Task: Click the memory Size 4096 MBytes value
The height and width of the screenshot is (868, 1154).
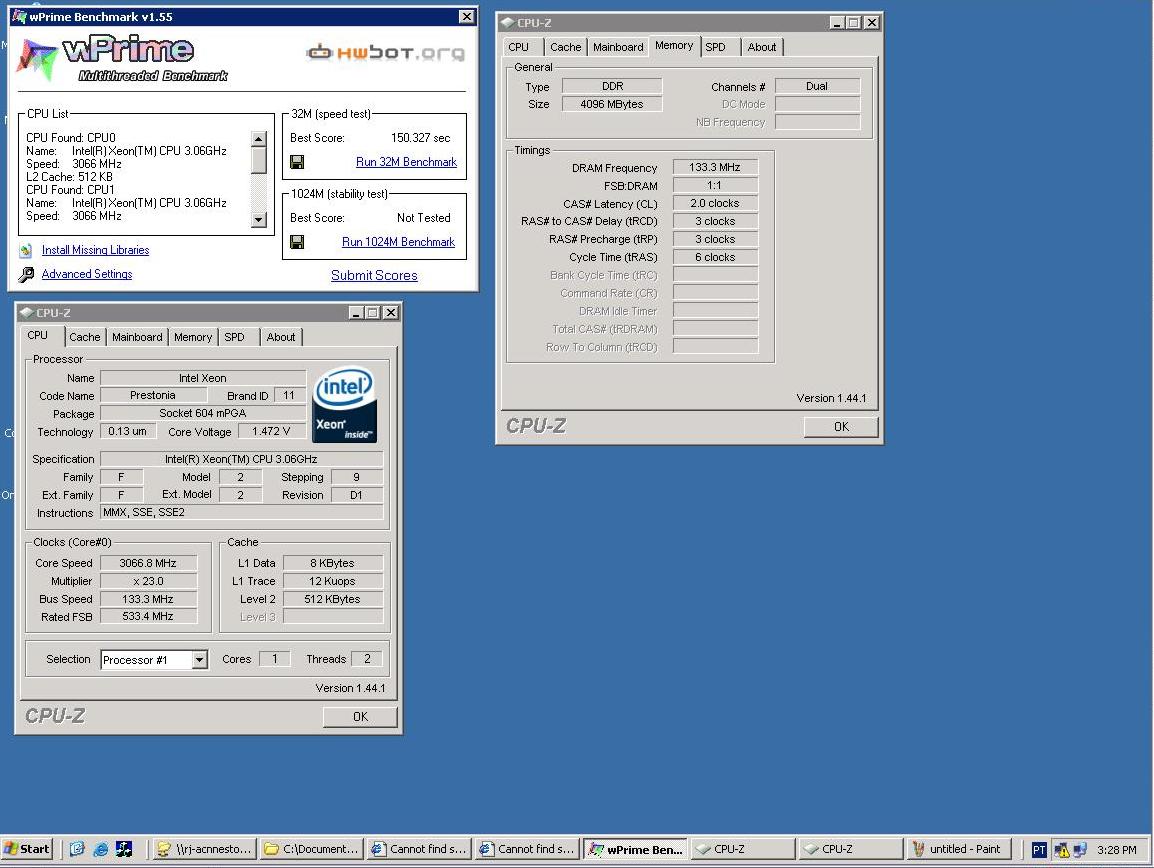Action: pyautogui.click(x=612, y=105)
